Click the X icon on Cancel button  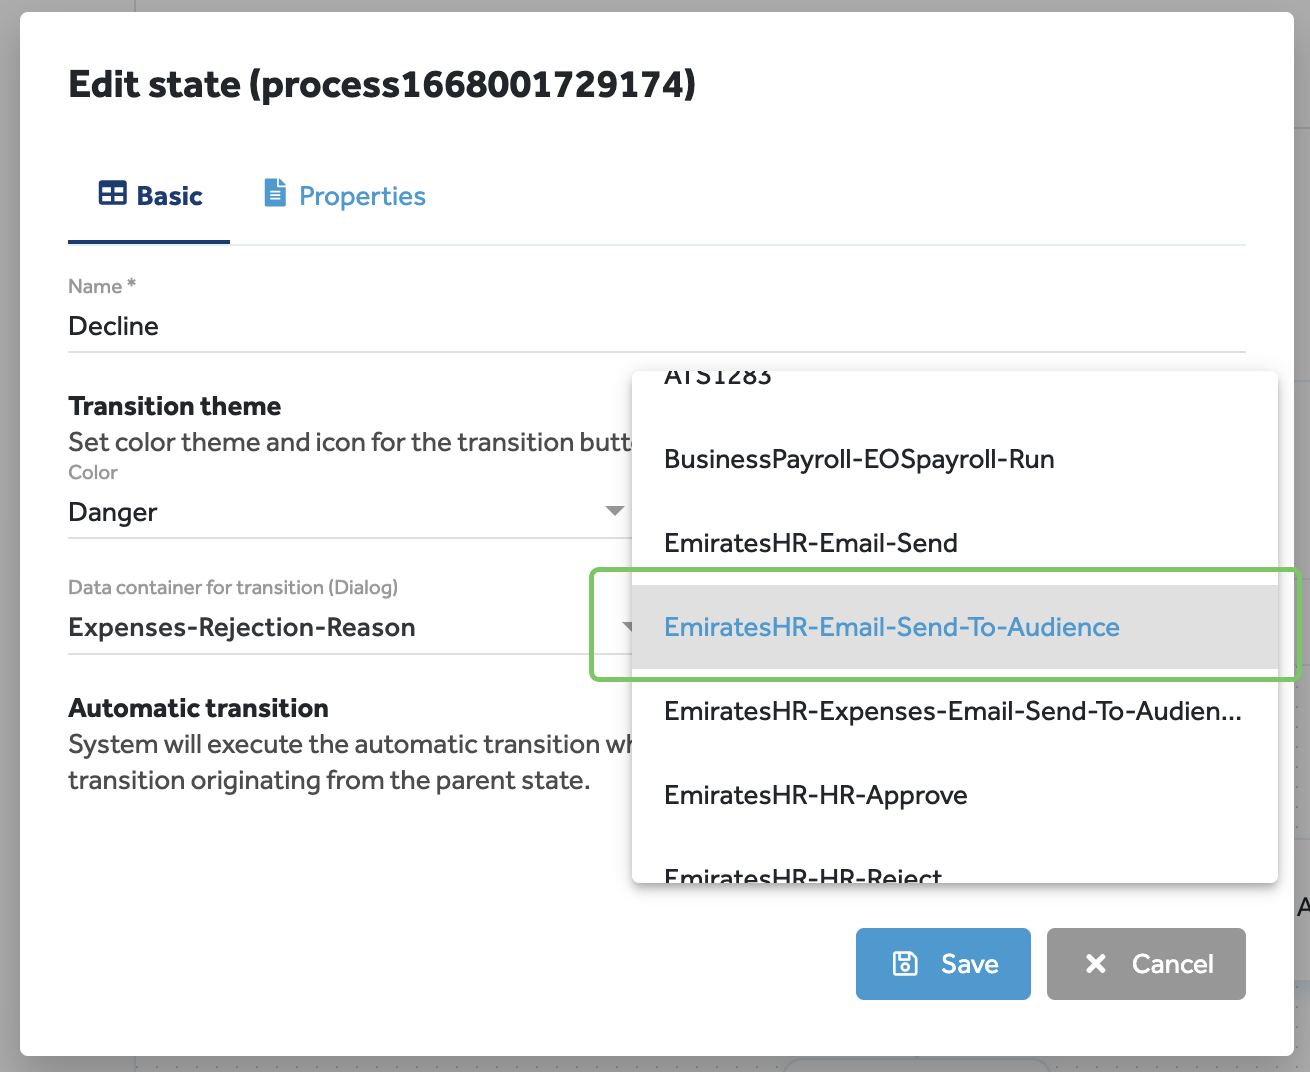1096,963
